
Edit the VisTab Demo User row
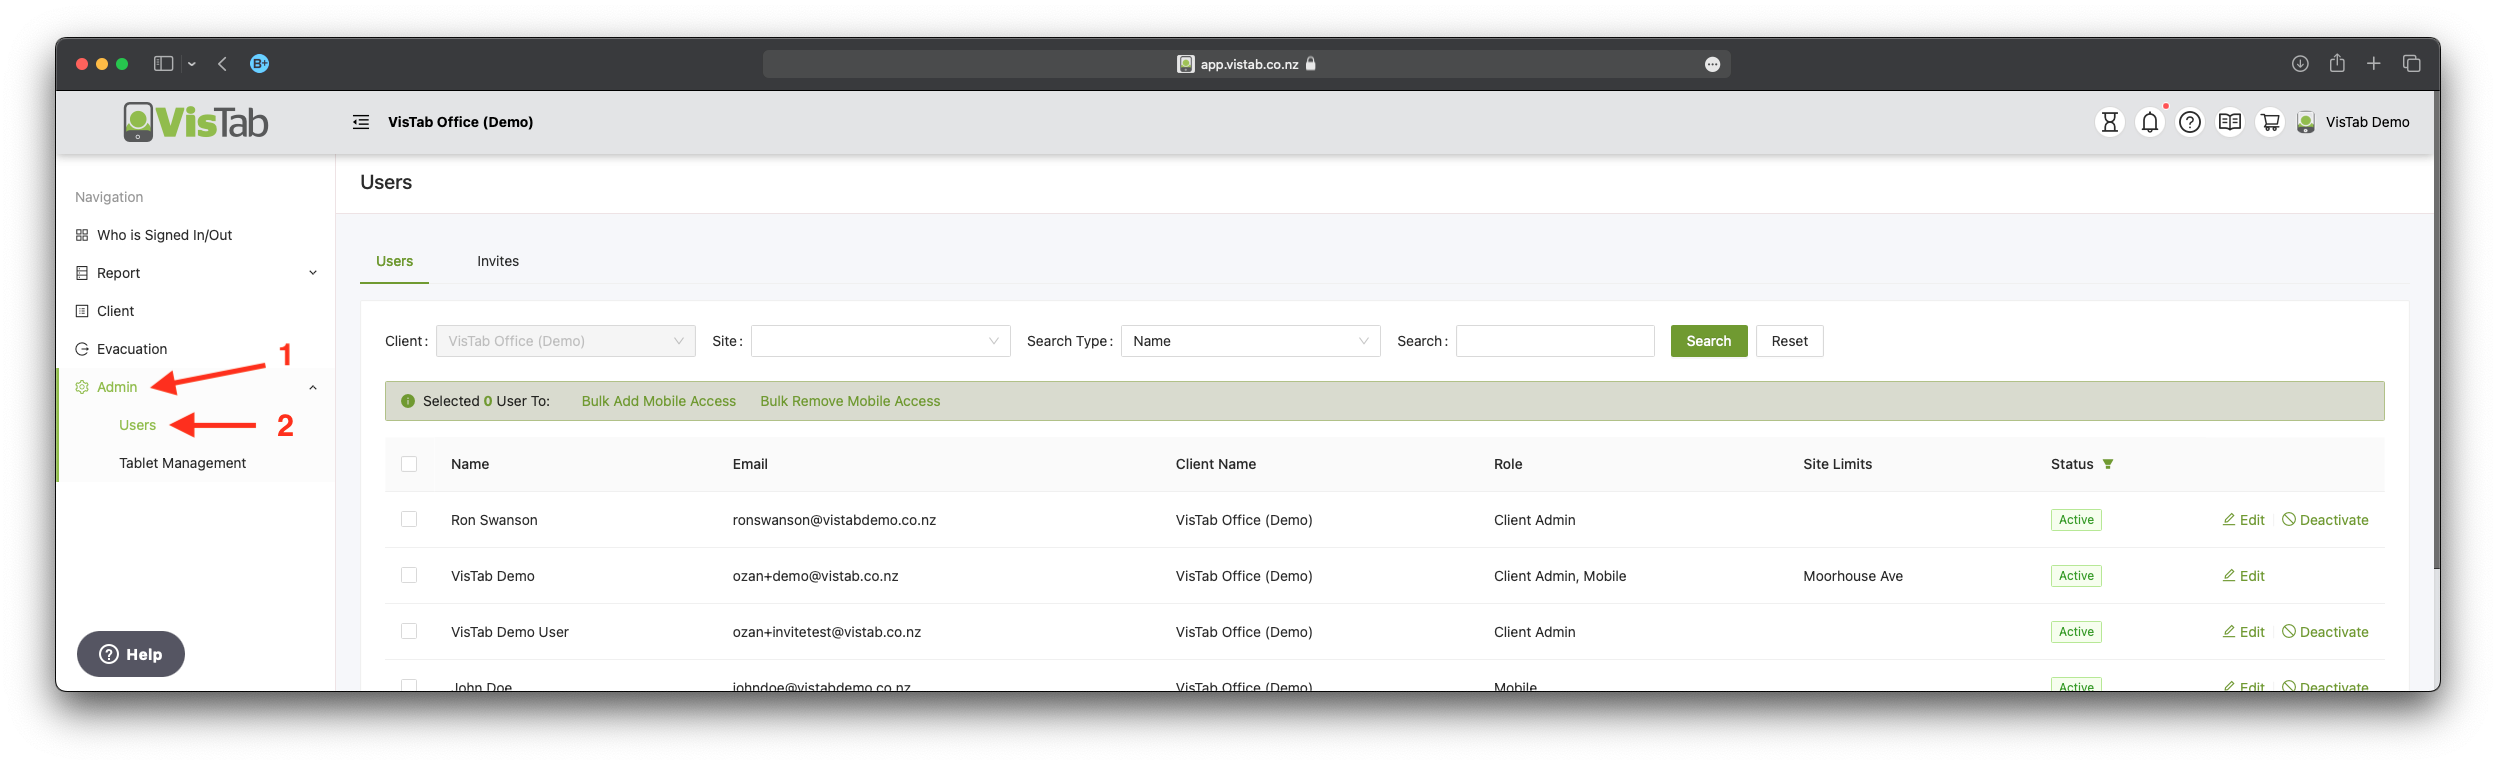[2243, 632]
